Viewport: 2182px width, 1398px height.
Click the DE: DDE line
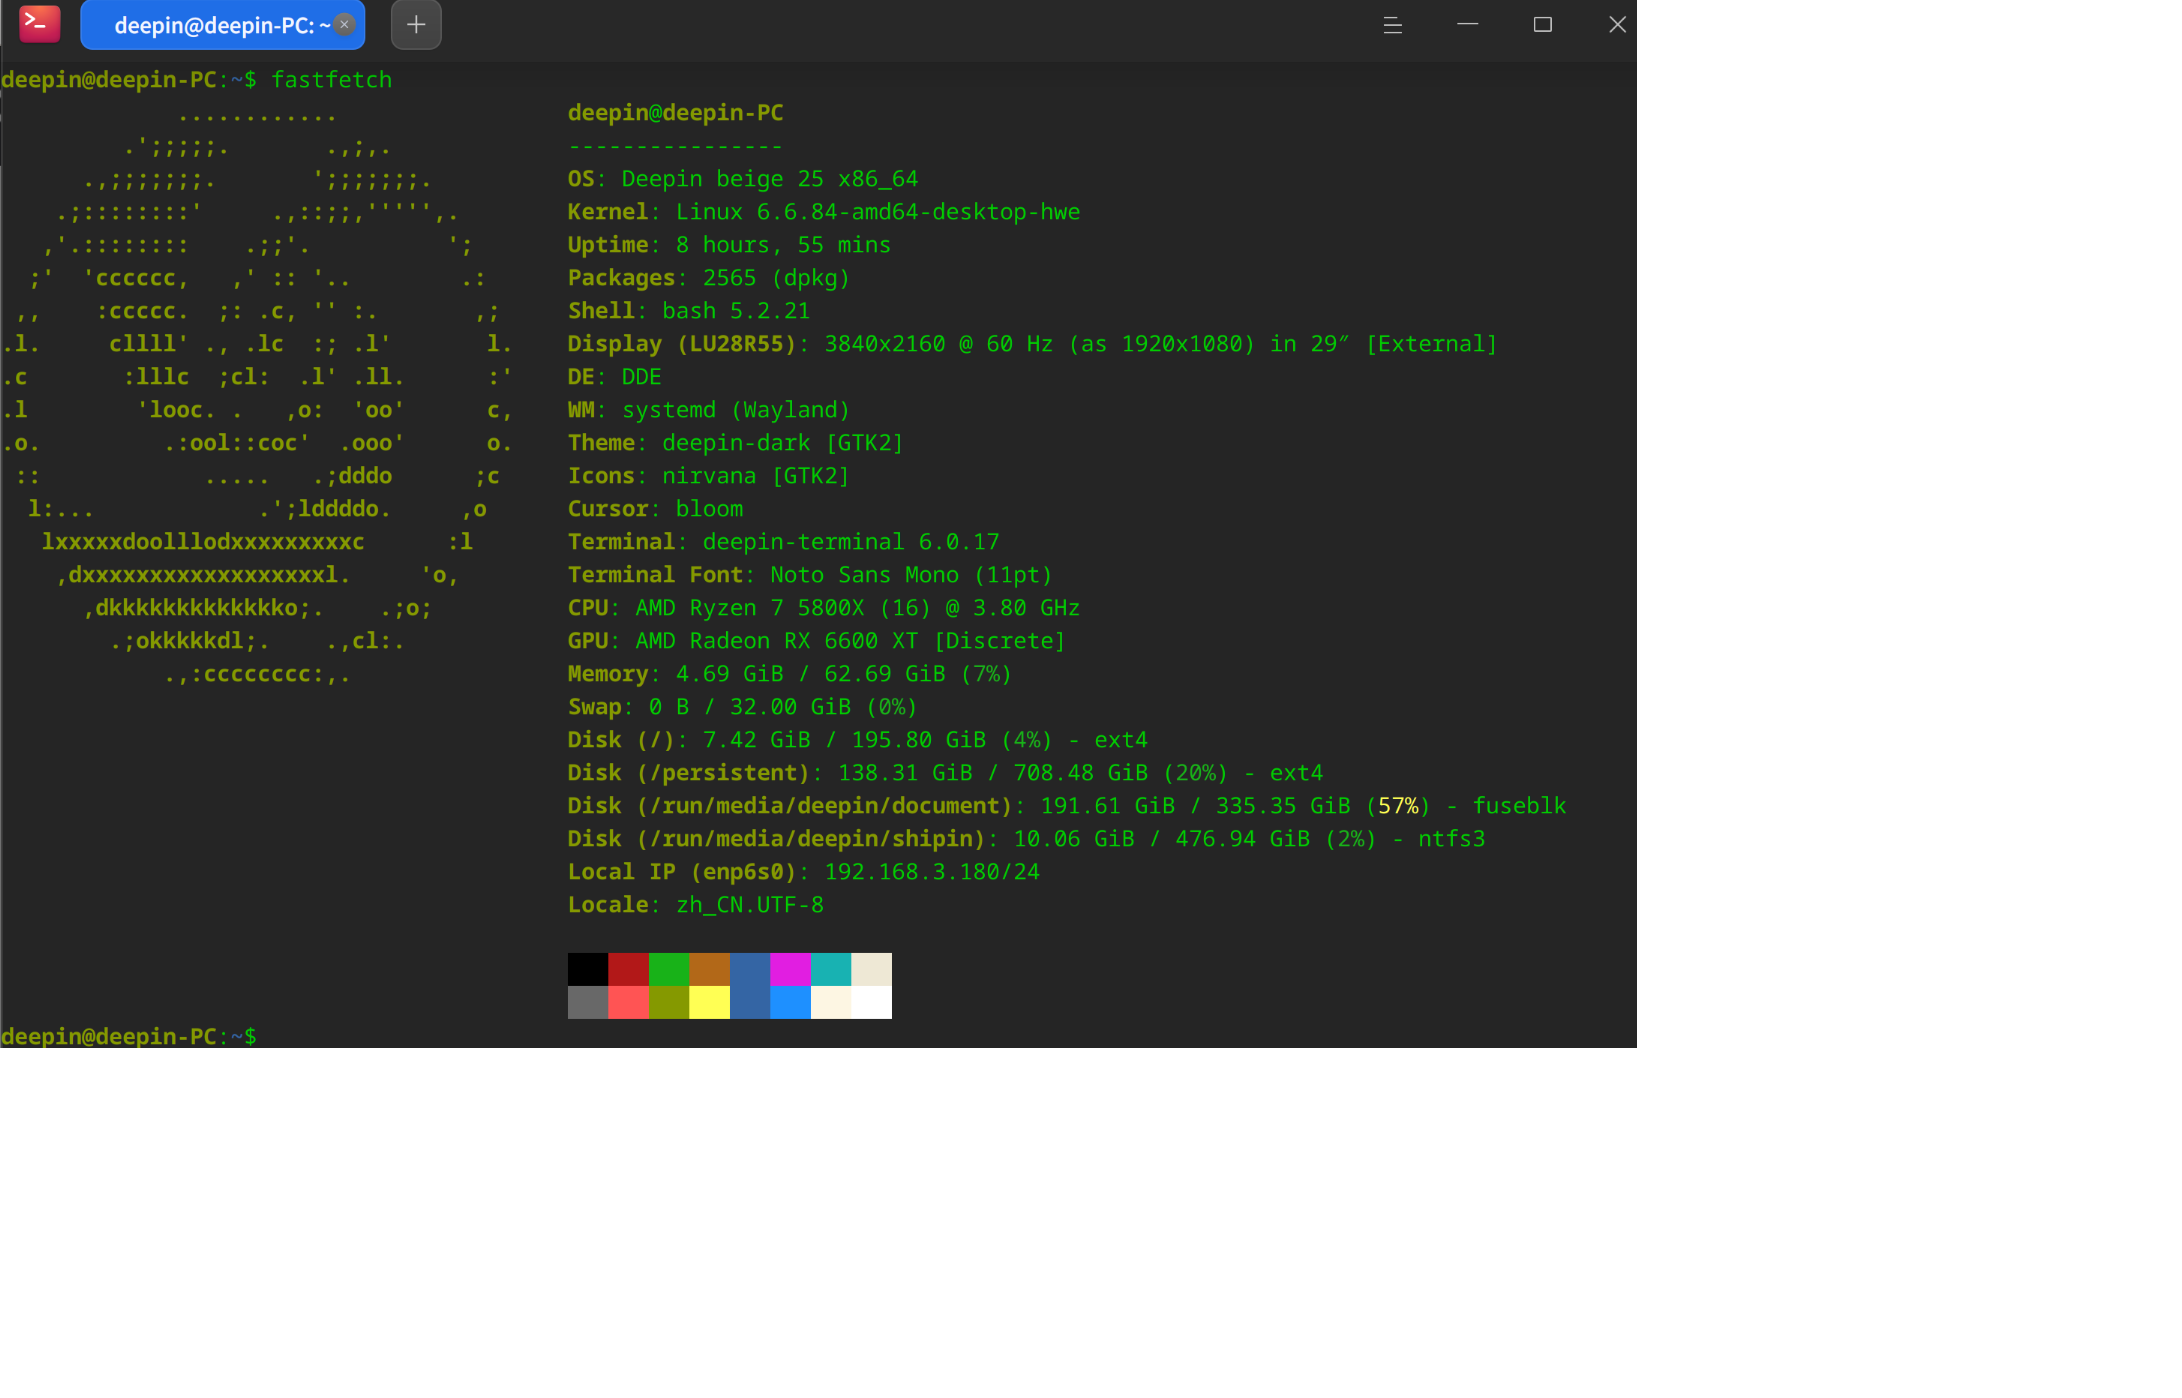point(614,377)
